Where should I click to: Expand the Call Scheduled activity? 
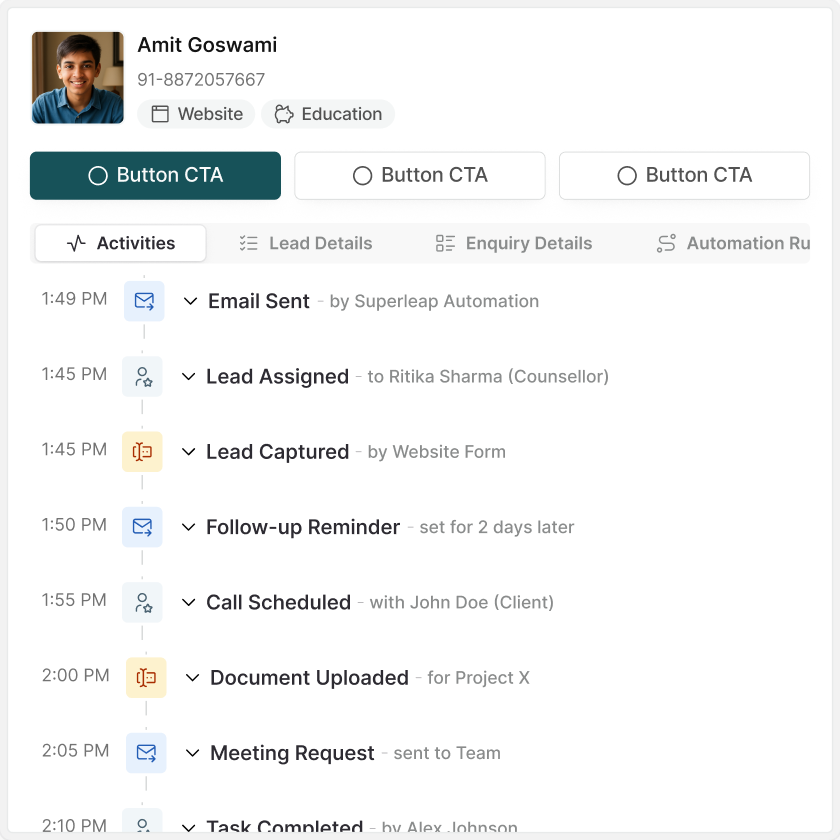(x=189, y=602)
